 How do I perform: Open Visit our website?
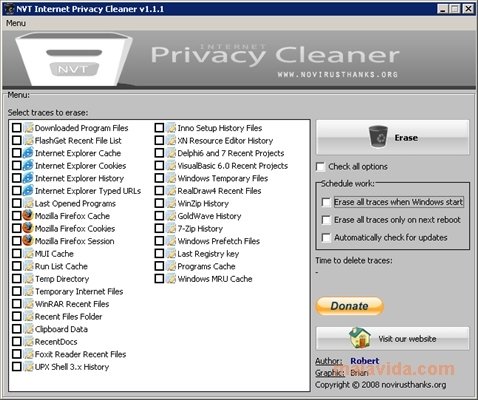[393, 338]
